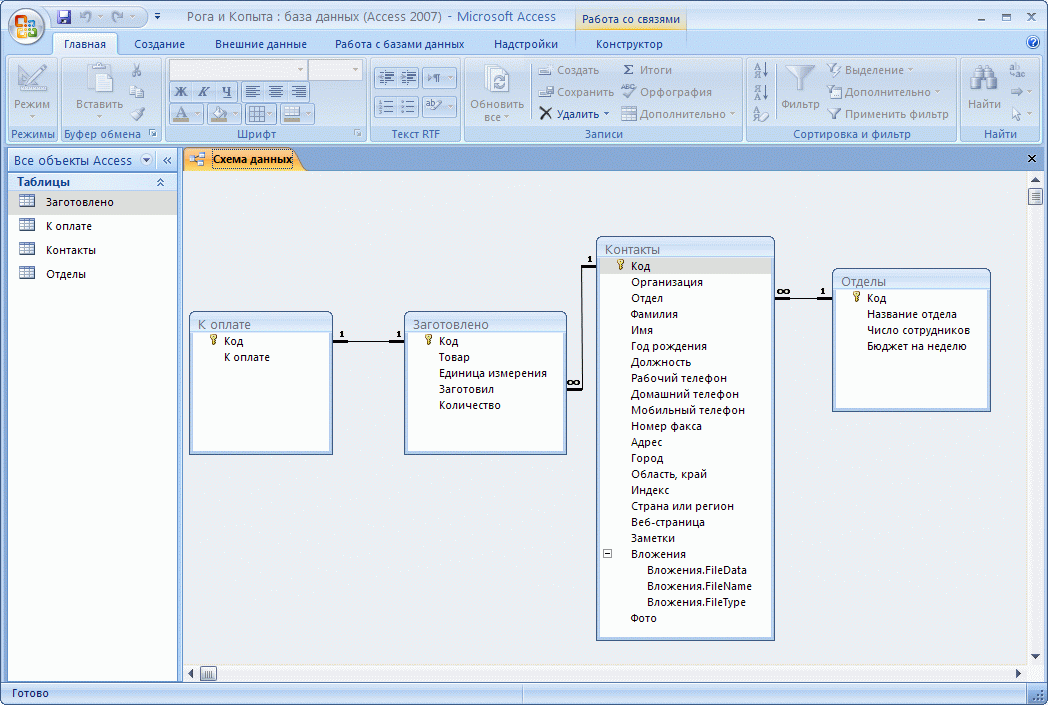The height and width of the screenshot is (705, 1048).
Task: Collapse the Вложения field in Контакты table
Action: [x=607, y=554]
